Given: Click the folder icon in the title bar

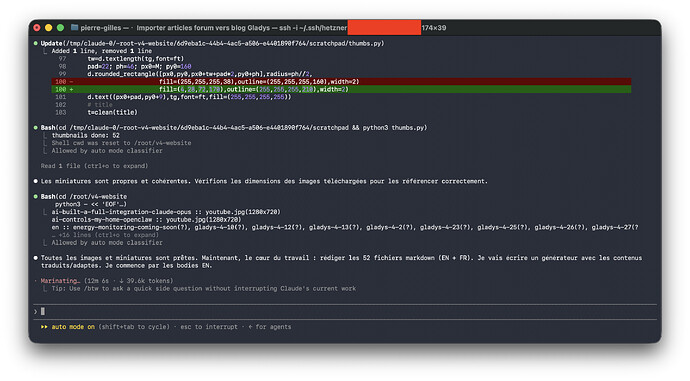Looking at the screenshot, I should click(74, 28).
